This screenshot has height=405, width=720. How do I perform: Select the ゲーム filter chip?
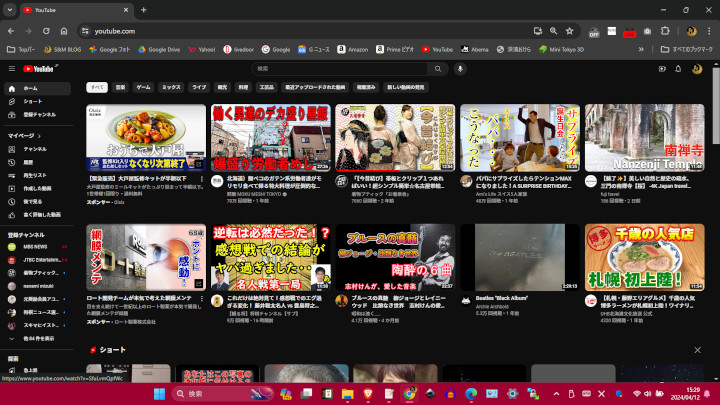(143, 87)
